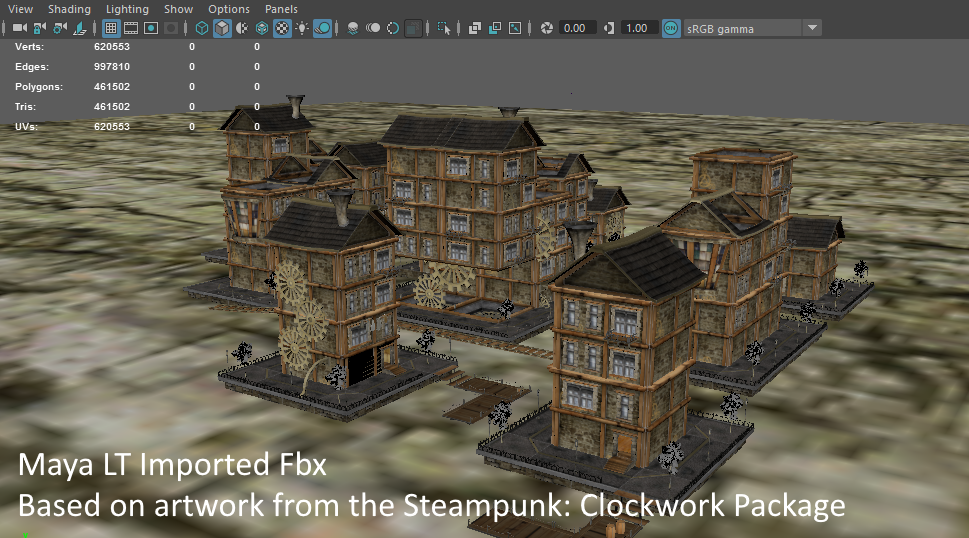Open the Lighting menu

coord(127,9)
